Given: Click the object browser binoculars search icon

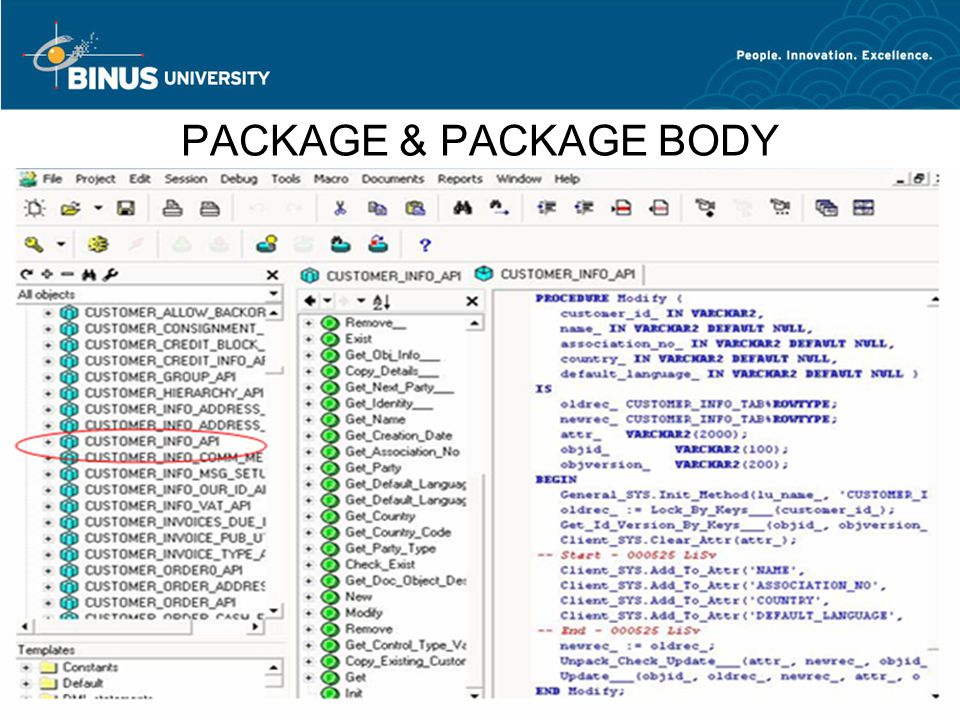Looking at the screenshot, I should (89, 275).
